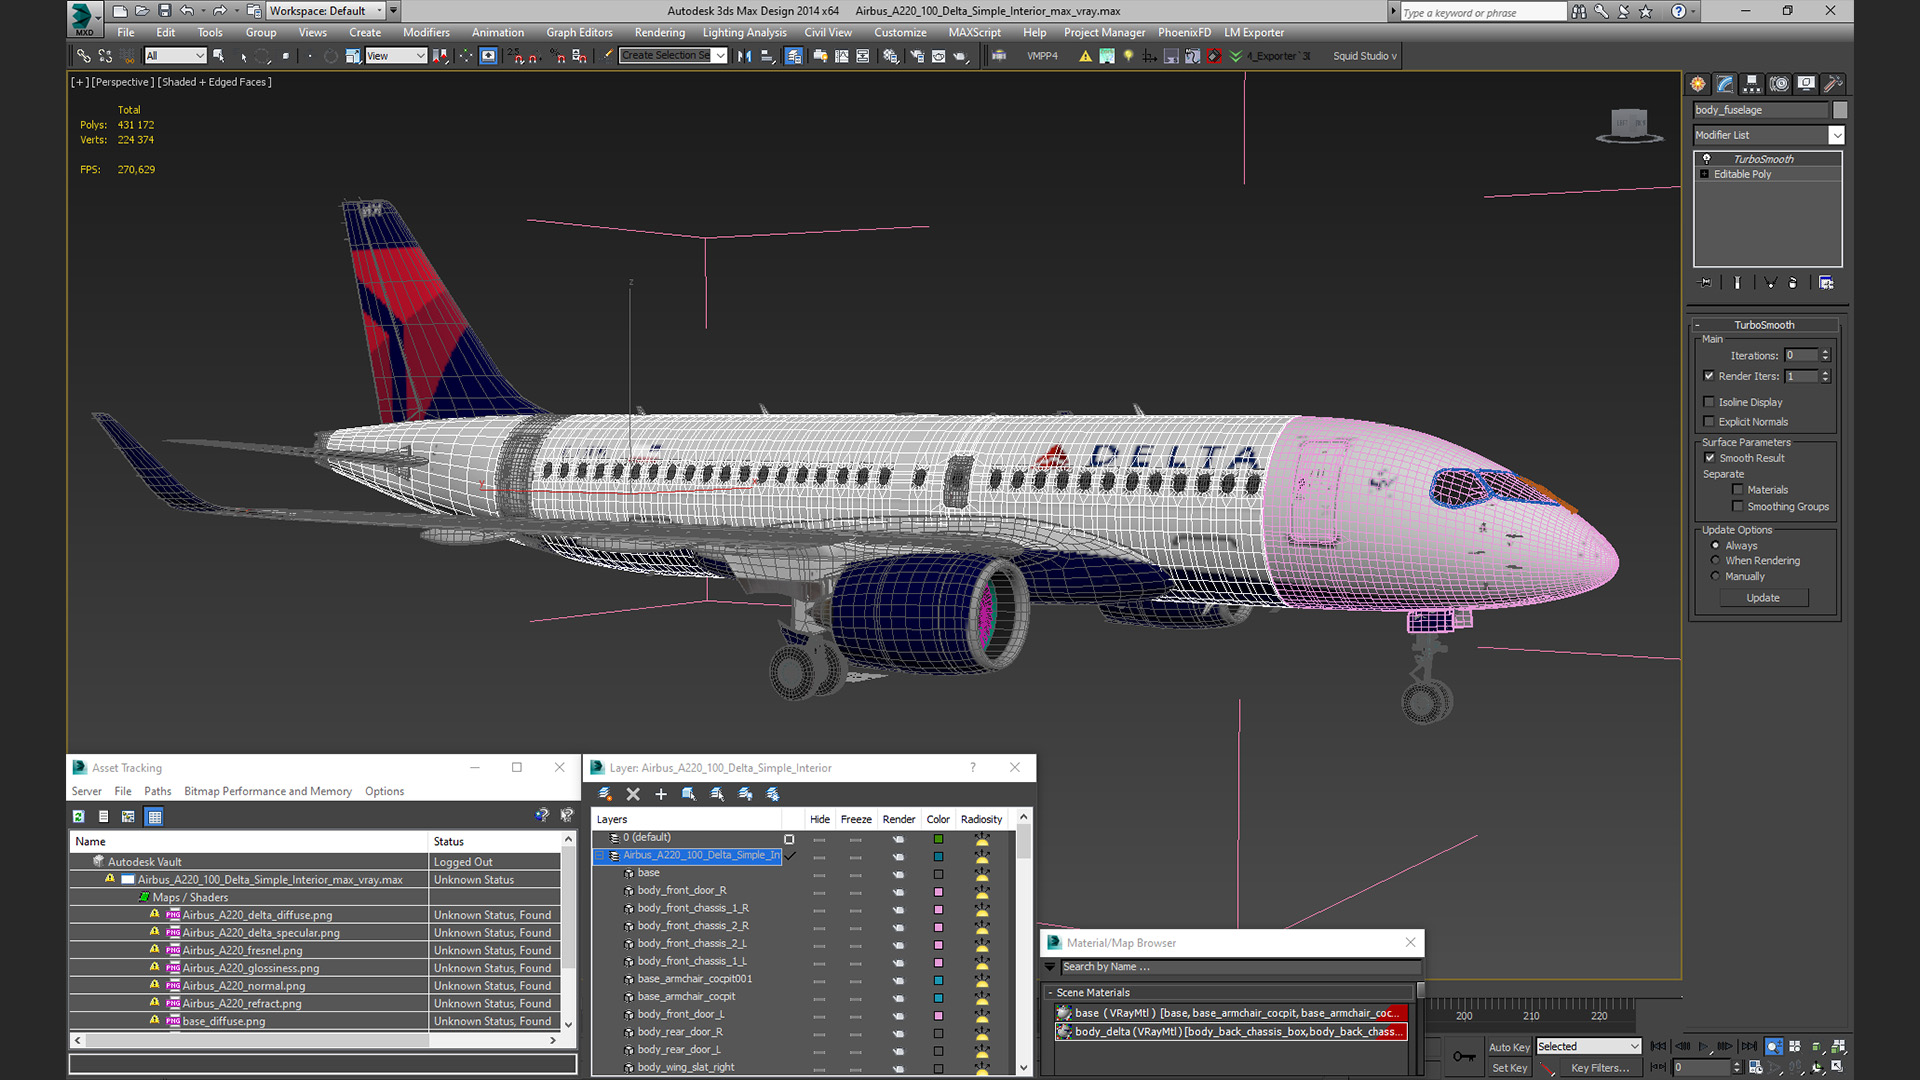Image resolution: width=1920 pixels, height=1080 pixels.
Task: Click the New Scene toolbar icon
Action: (x=120, y=11)
